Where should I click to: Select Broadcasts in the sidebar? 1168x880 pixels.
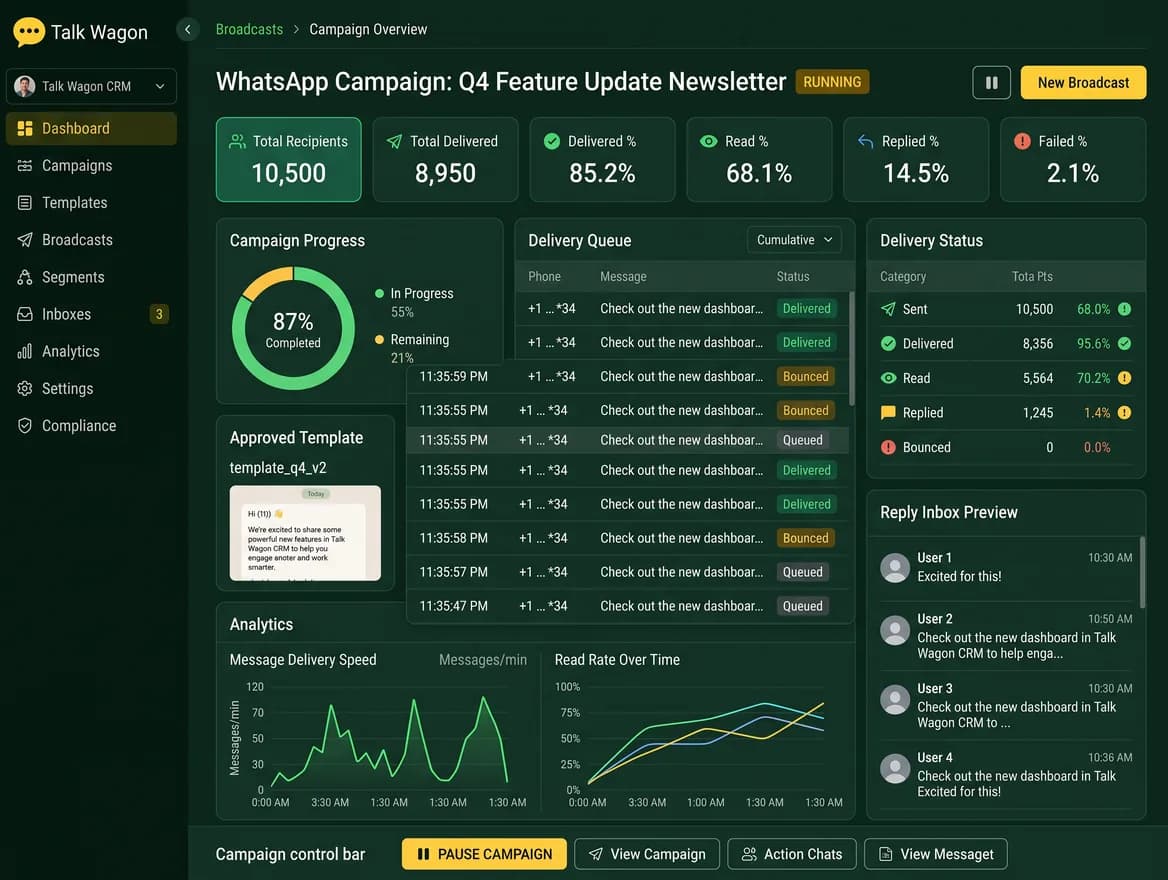click(91, 240)
